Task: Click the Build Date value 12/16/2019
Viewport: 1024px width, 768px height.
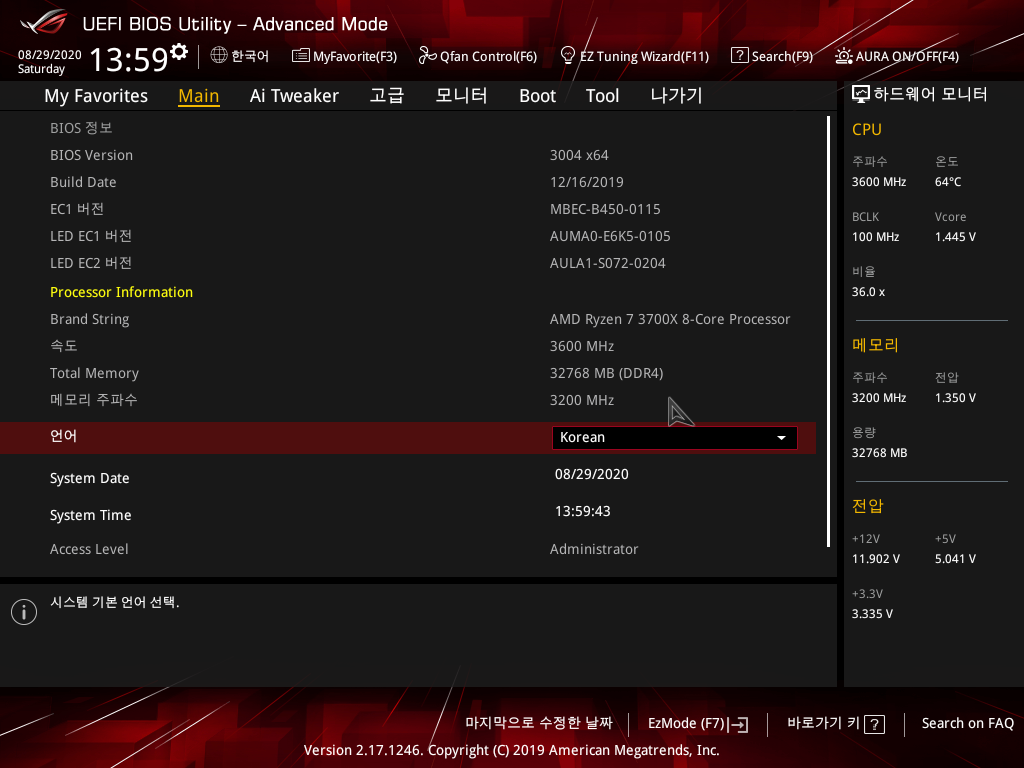Action: click(x=586, y=182)
